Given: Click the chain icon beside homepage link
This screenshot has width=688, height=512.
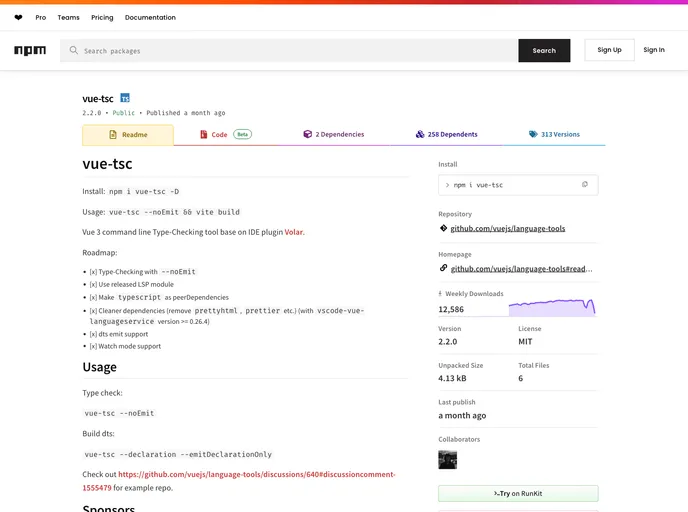Looking at the screenshot, I should click(443, 268).
